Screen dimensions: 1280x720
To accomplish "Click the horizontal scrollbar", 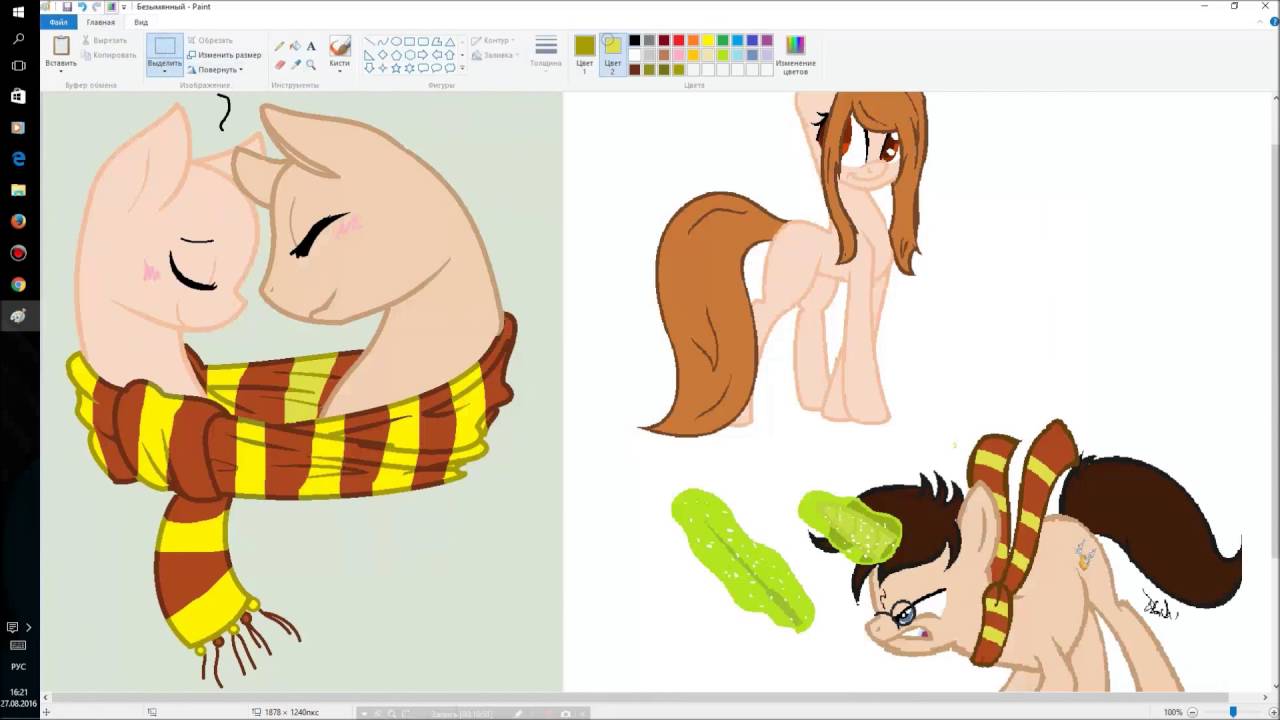I will tap(640, 697).
